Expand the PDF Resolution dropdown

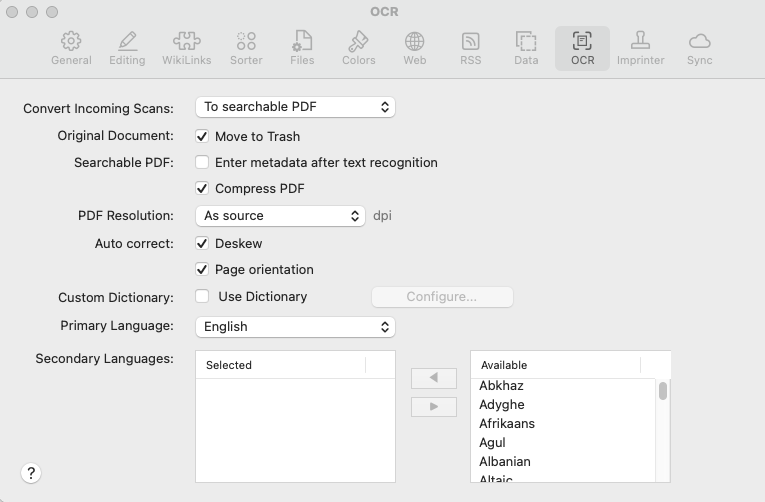280,216
